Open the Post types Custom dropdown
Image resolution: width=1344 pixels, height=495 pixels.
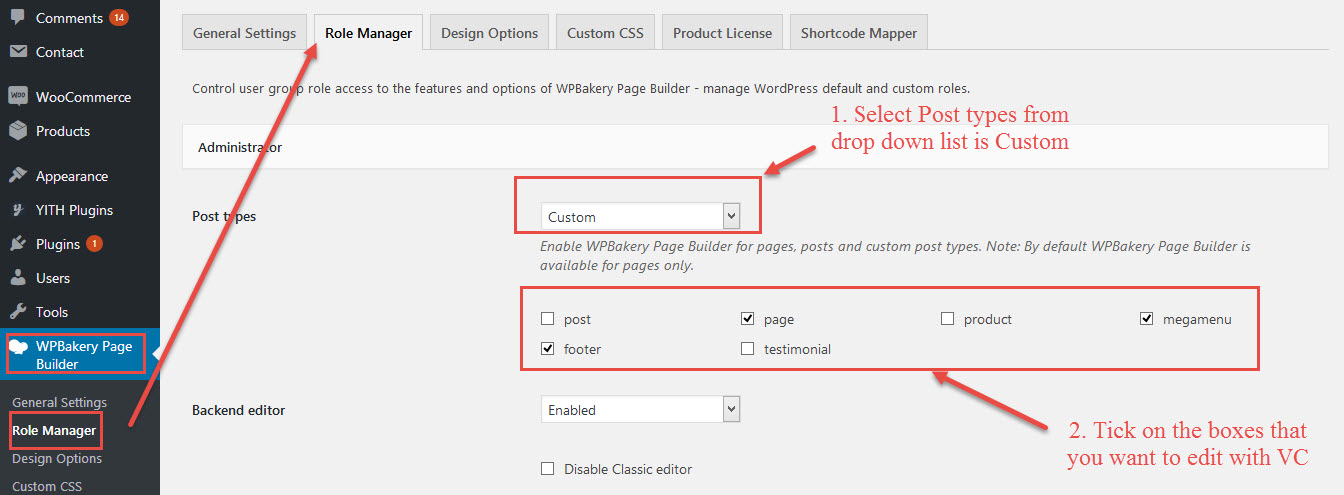coord(640,216)
